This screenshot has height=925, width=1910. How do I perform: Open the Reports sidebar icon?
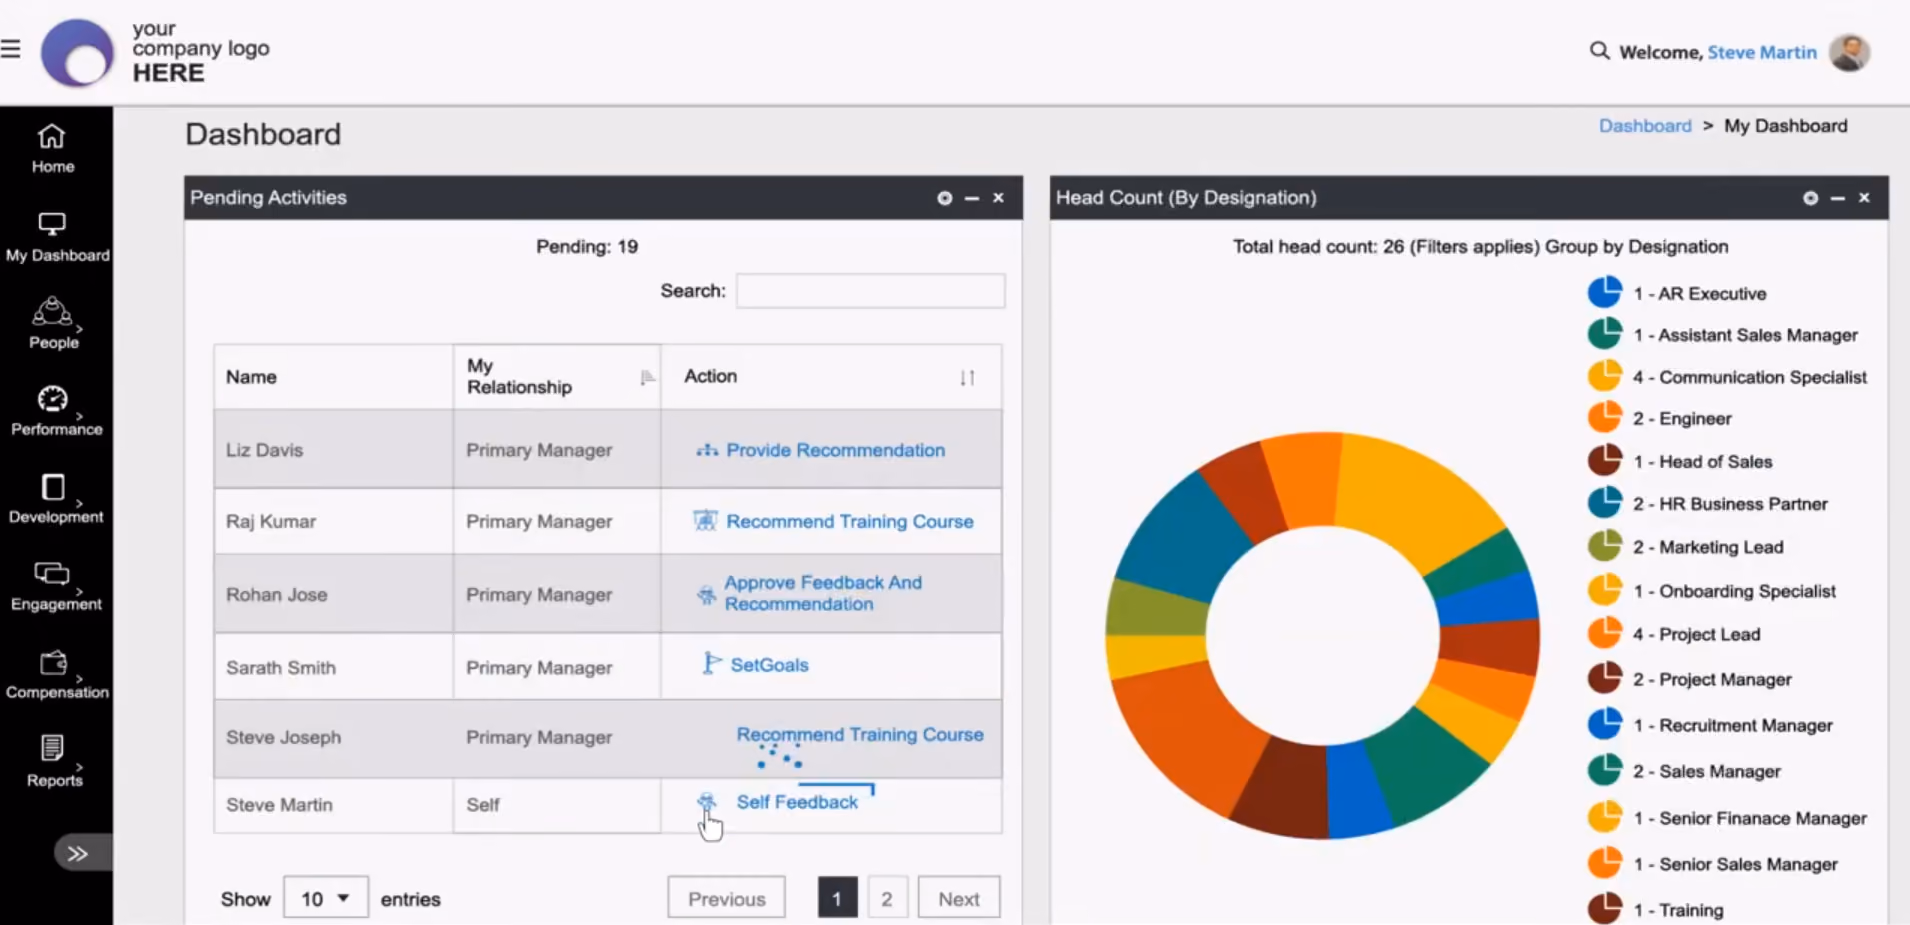click(x=53, y=747)
